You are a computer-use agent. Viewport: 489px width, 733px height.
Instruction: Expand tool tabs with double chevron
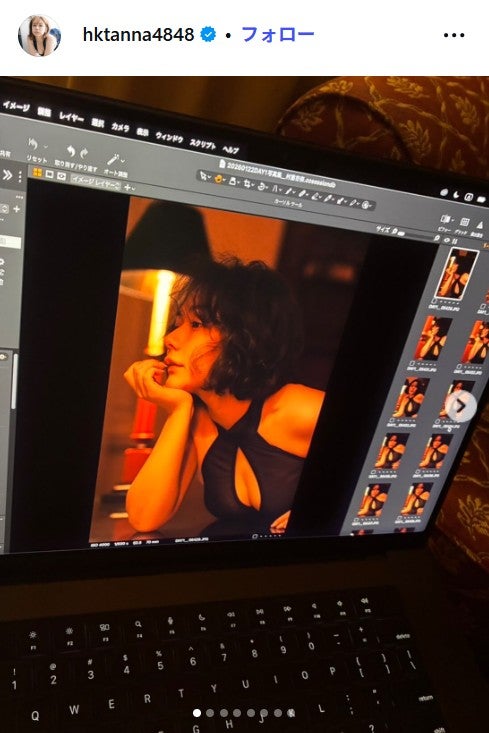click(7, 175)
